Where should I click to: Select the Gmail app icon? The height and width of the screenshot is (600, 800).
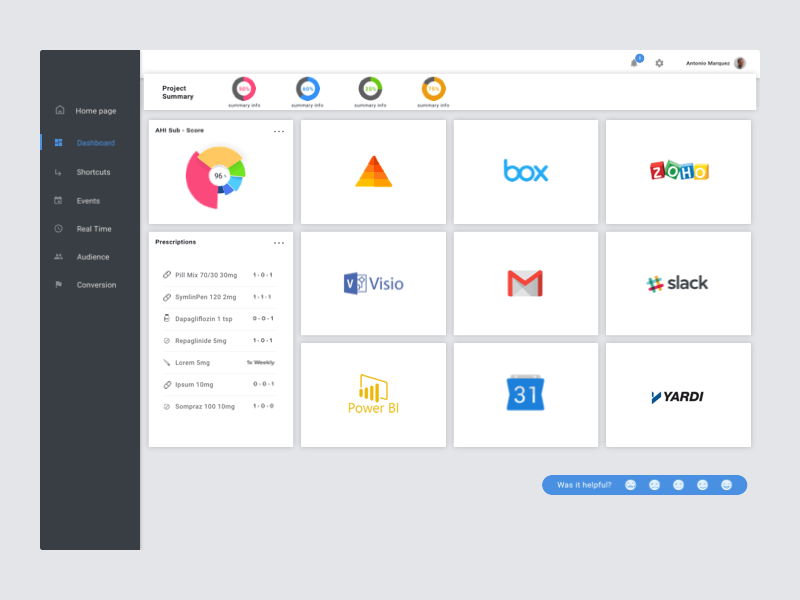525,283
